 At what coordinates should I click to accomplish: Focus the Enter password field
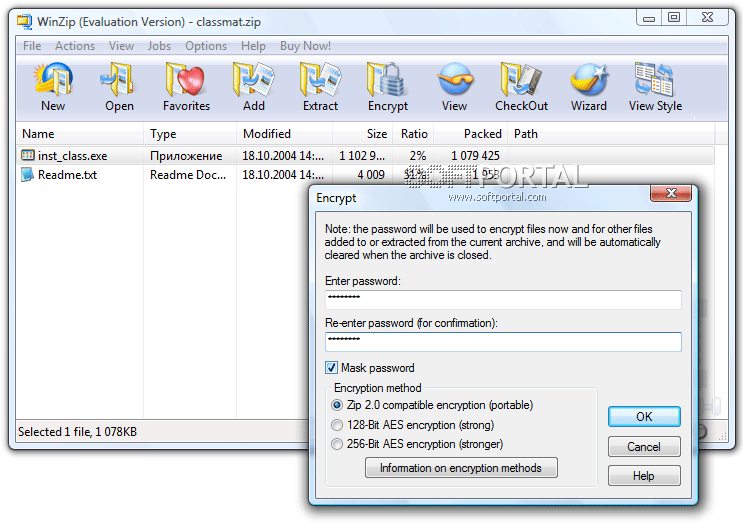(503, 299)
